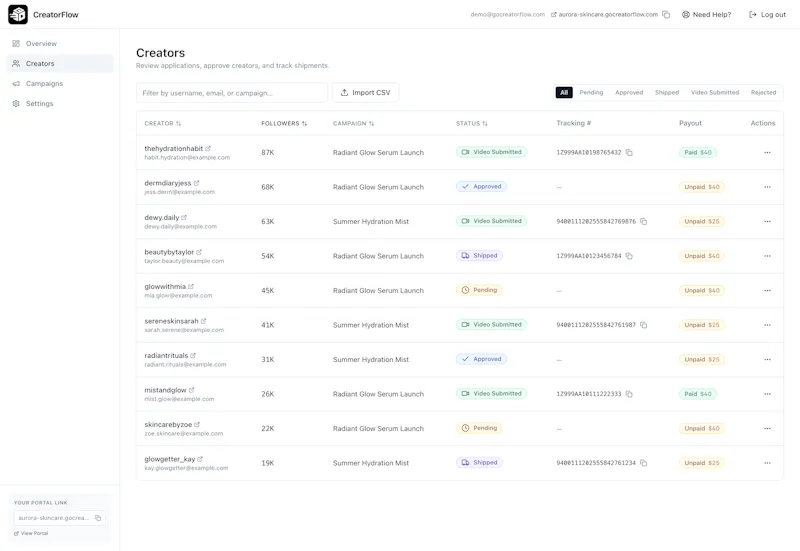Filter creators by Shipped status
This screenshot has width=800, height=551.
667,92
